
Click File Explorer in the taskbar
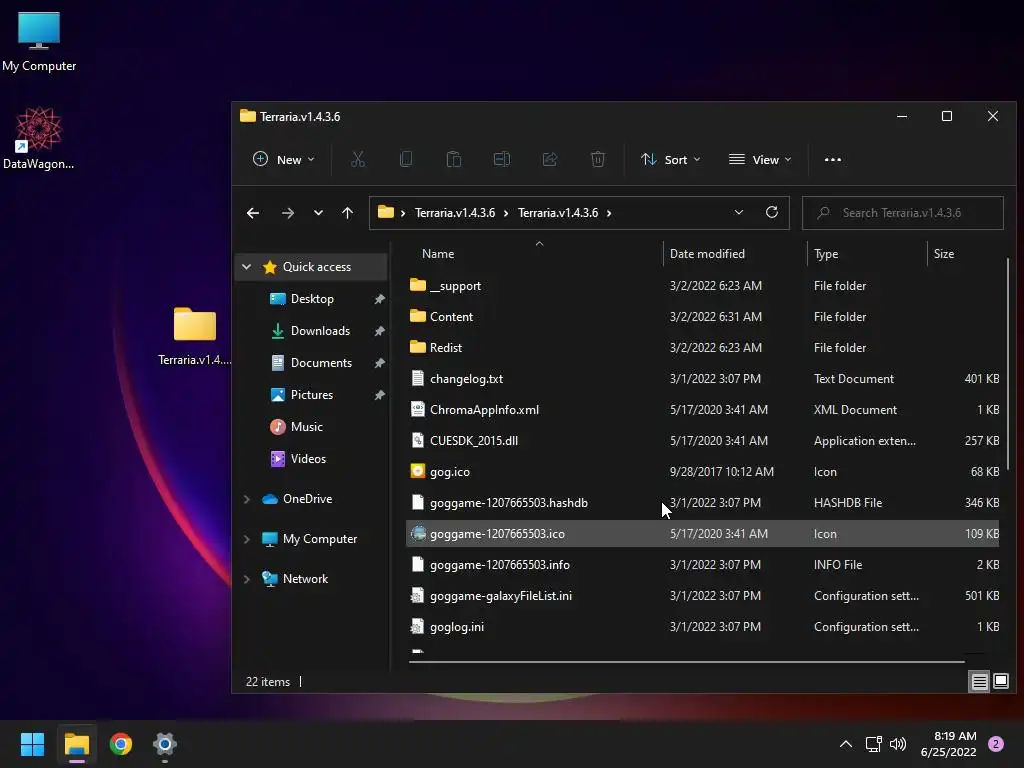[76, 744]
